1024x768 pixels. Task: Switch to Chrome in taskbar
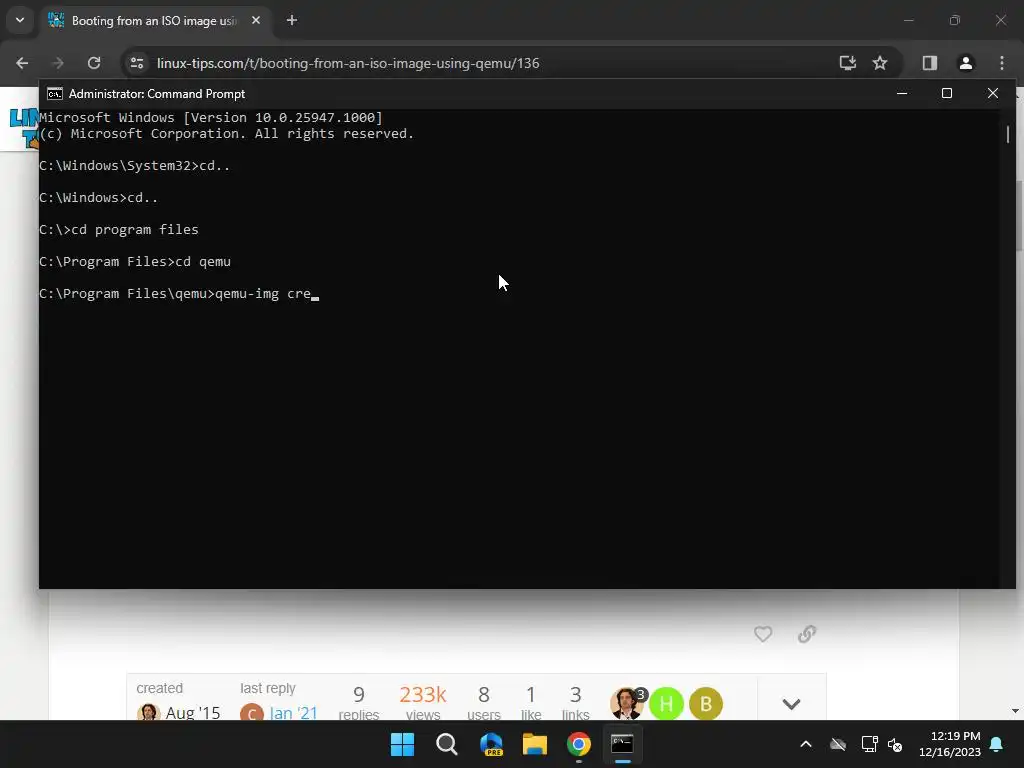(x=579, y=744)
